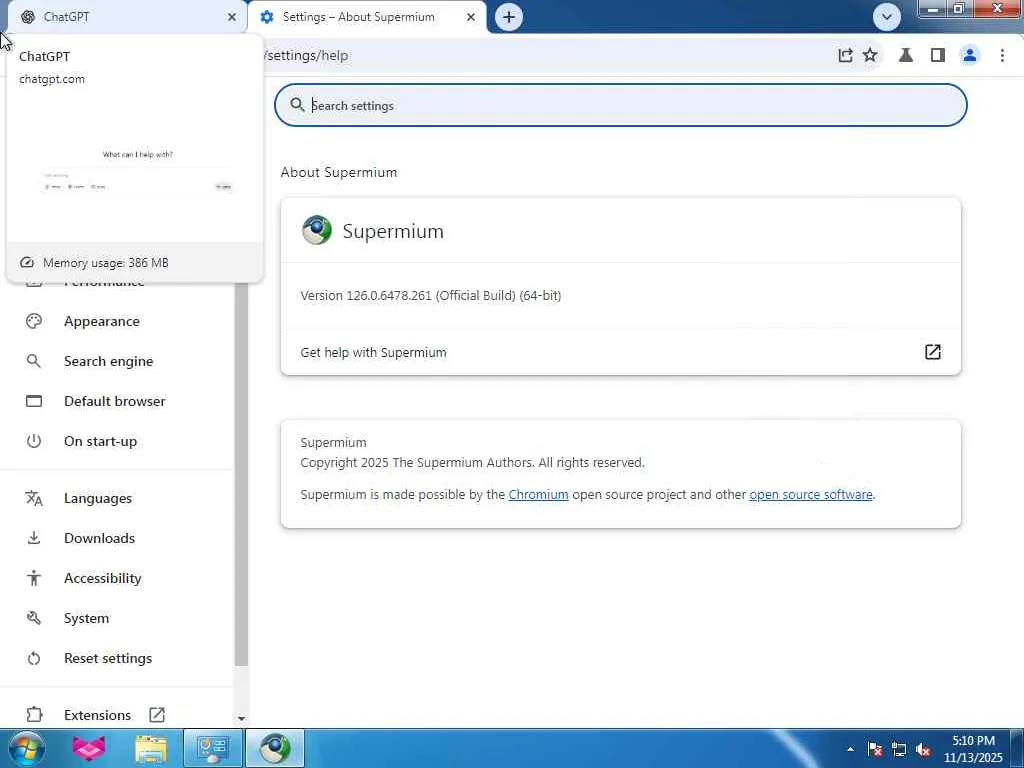This screenshot has width=1024, height=768.
Task: Open the open source software link
Action: click(x=810, y=494)
